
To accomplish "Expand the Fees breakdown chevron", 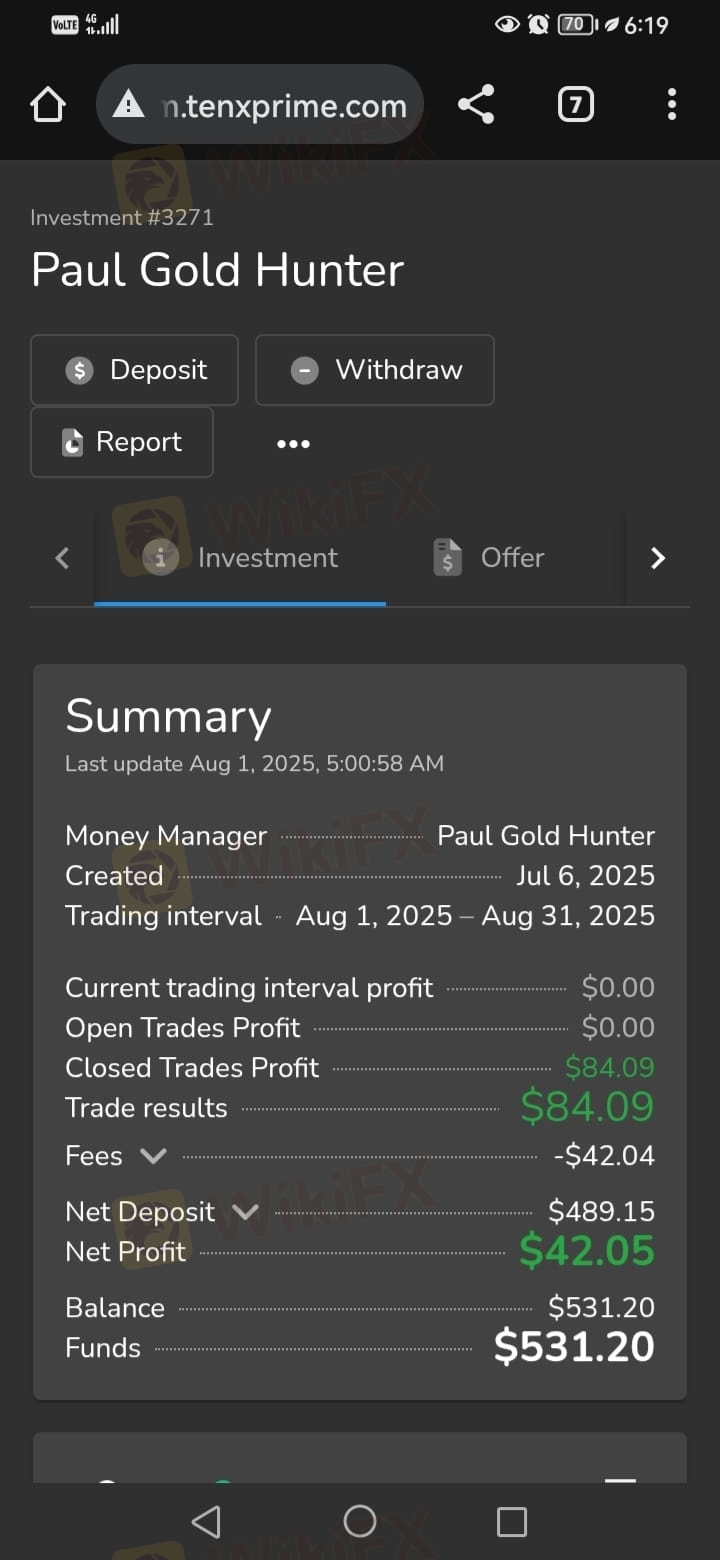I will [x=153, y=1156].
